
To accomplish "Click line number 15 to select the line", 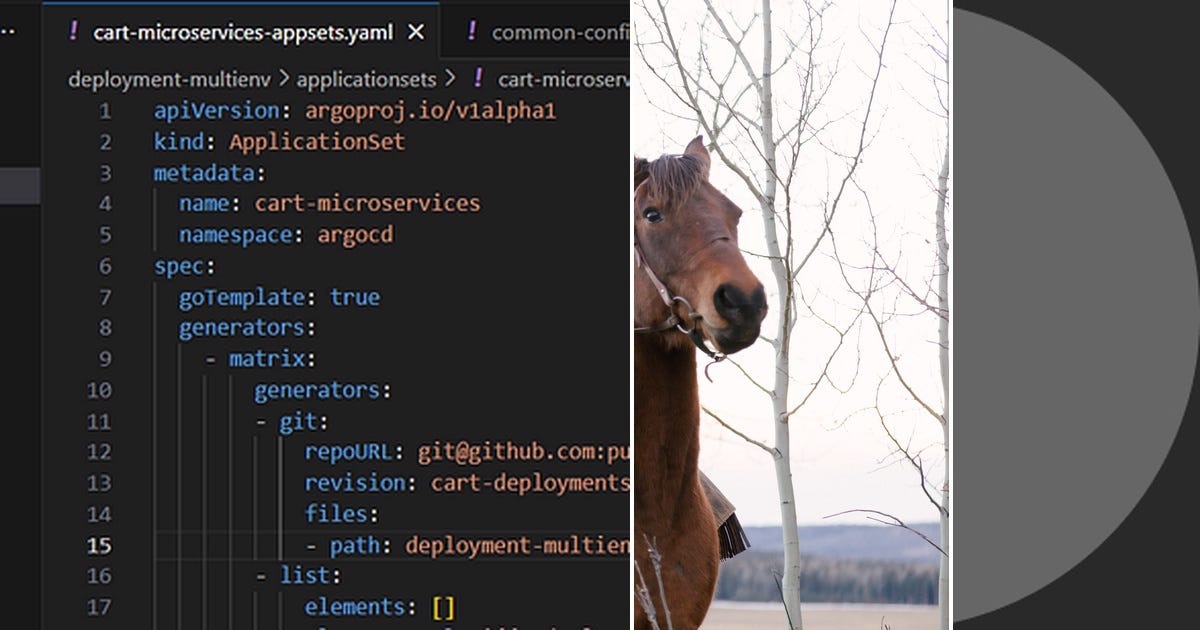I will (99, 545).
